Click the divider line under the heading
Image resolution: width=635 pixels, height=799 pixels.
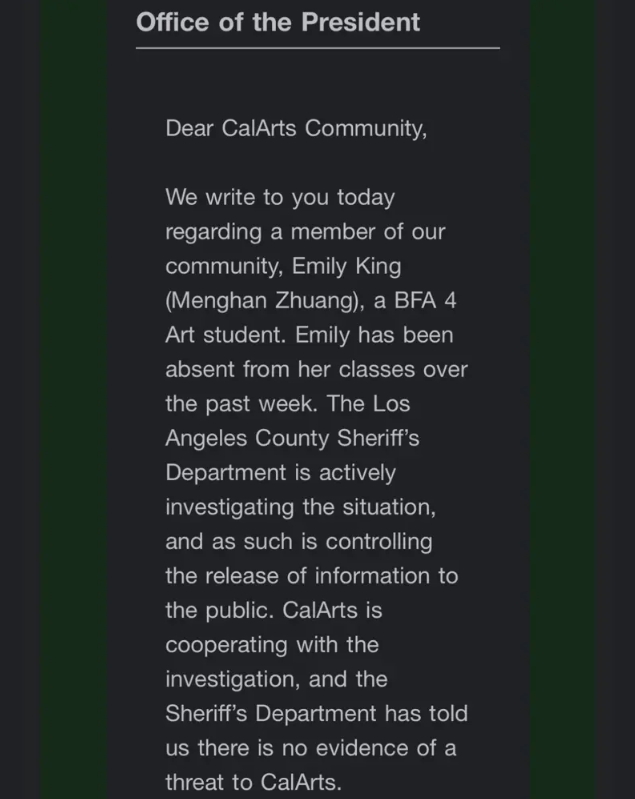tap(317, 48)
